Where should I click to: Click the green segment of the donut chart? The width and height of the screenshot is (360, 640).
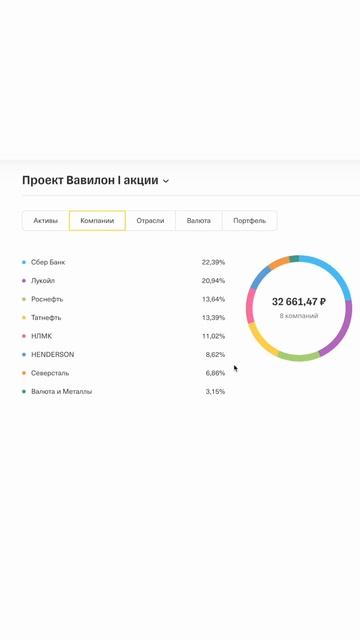[x=299, y=358]
